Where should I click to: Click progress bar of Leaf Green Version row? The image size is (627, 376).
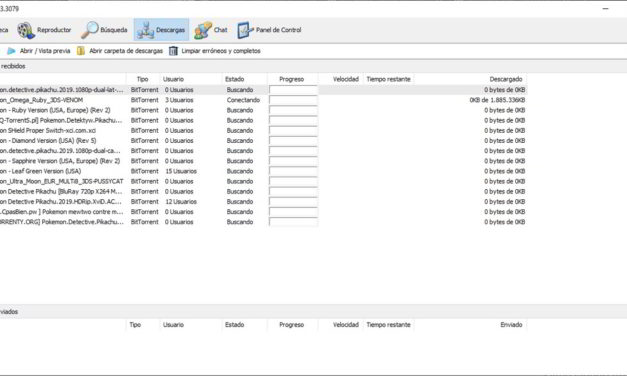(293, 171)
